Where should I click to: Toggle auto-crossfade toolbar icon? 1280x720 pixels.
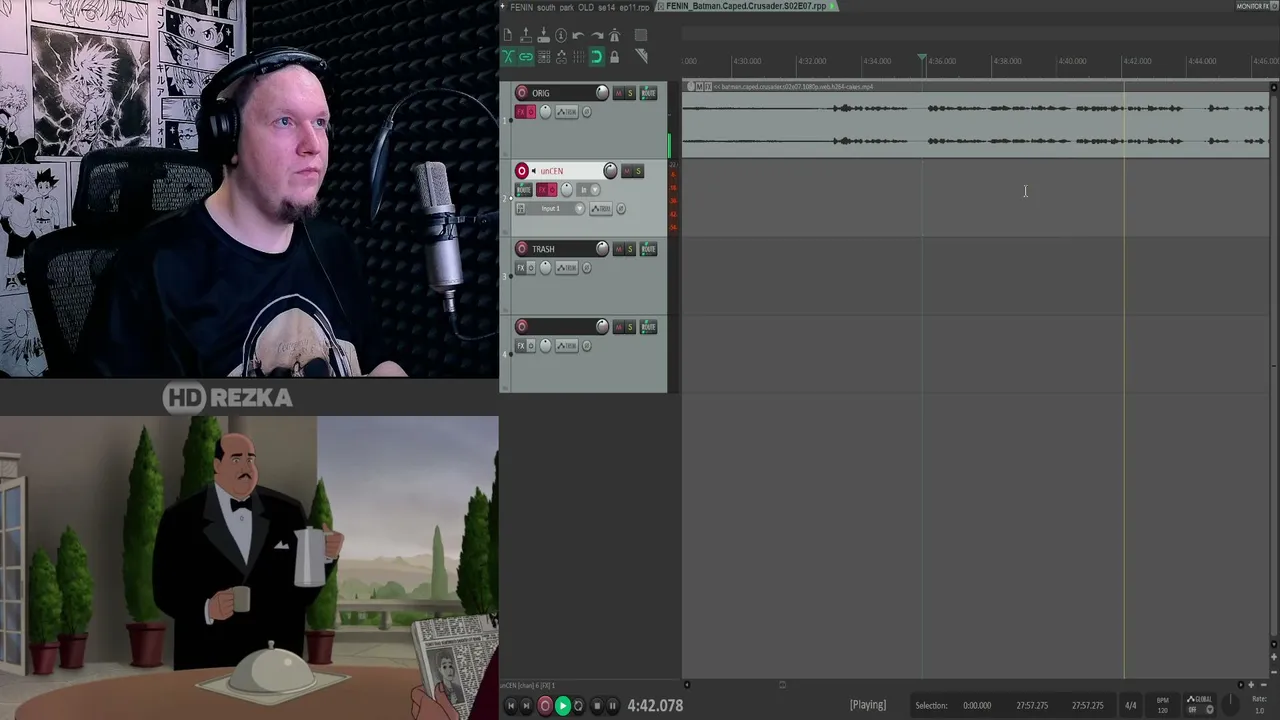[x=508, y=57]
